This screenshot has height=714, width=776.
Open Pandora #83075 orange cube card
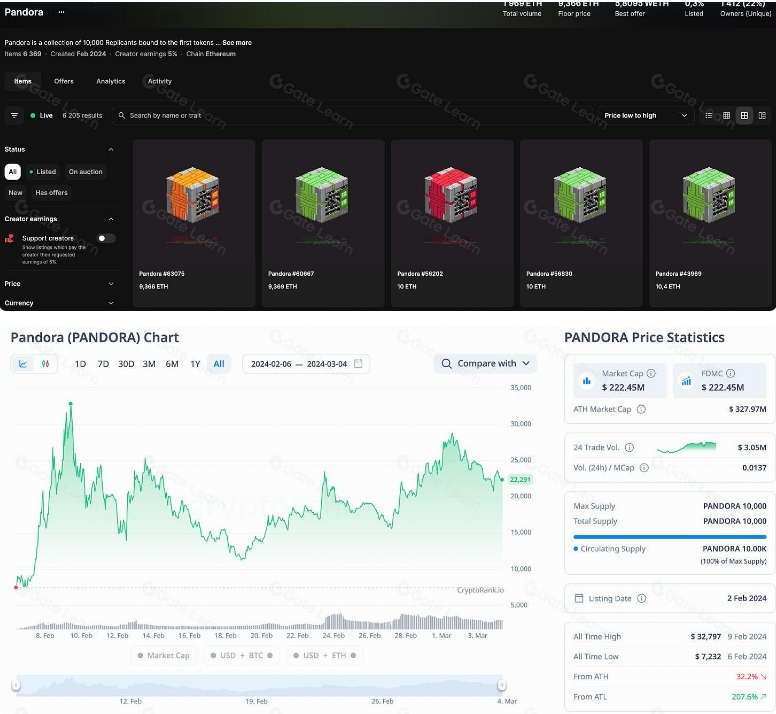coord(194,223)
